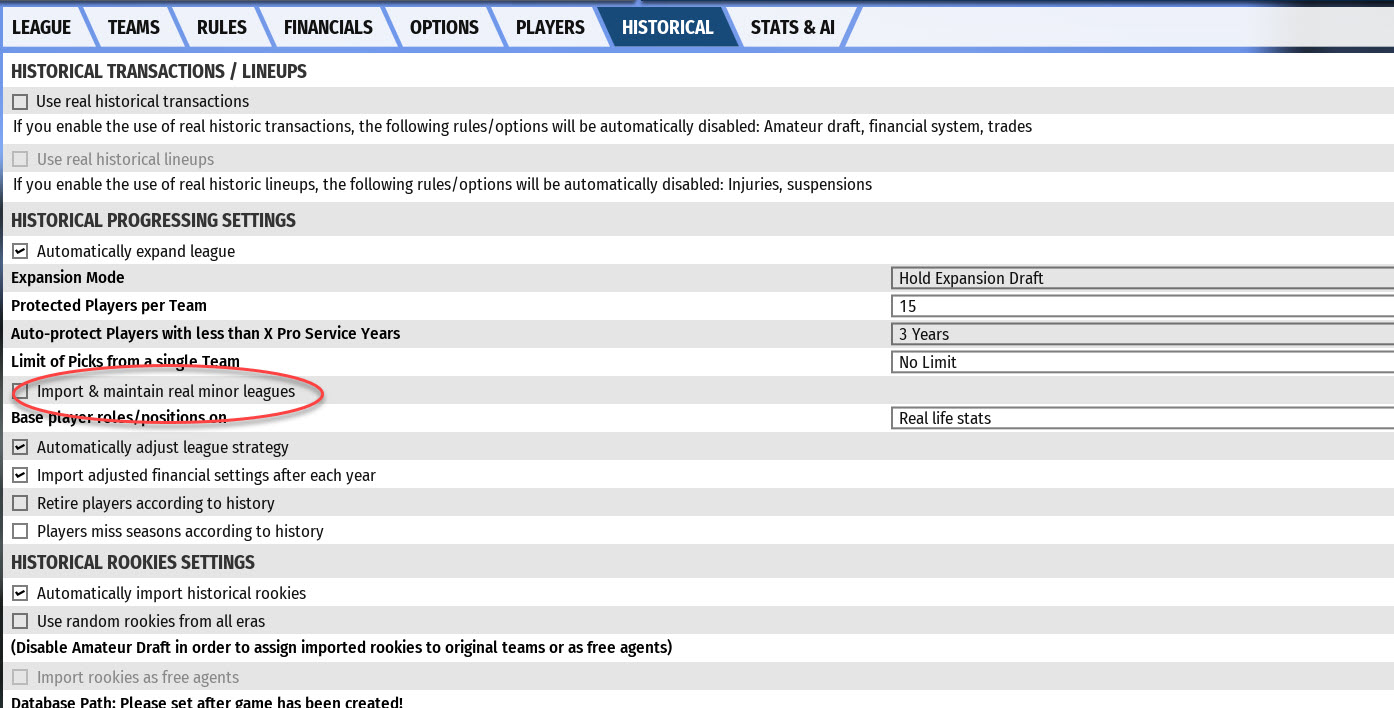Switch to the Players tab

point(550,27)
